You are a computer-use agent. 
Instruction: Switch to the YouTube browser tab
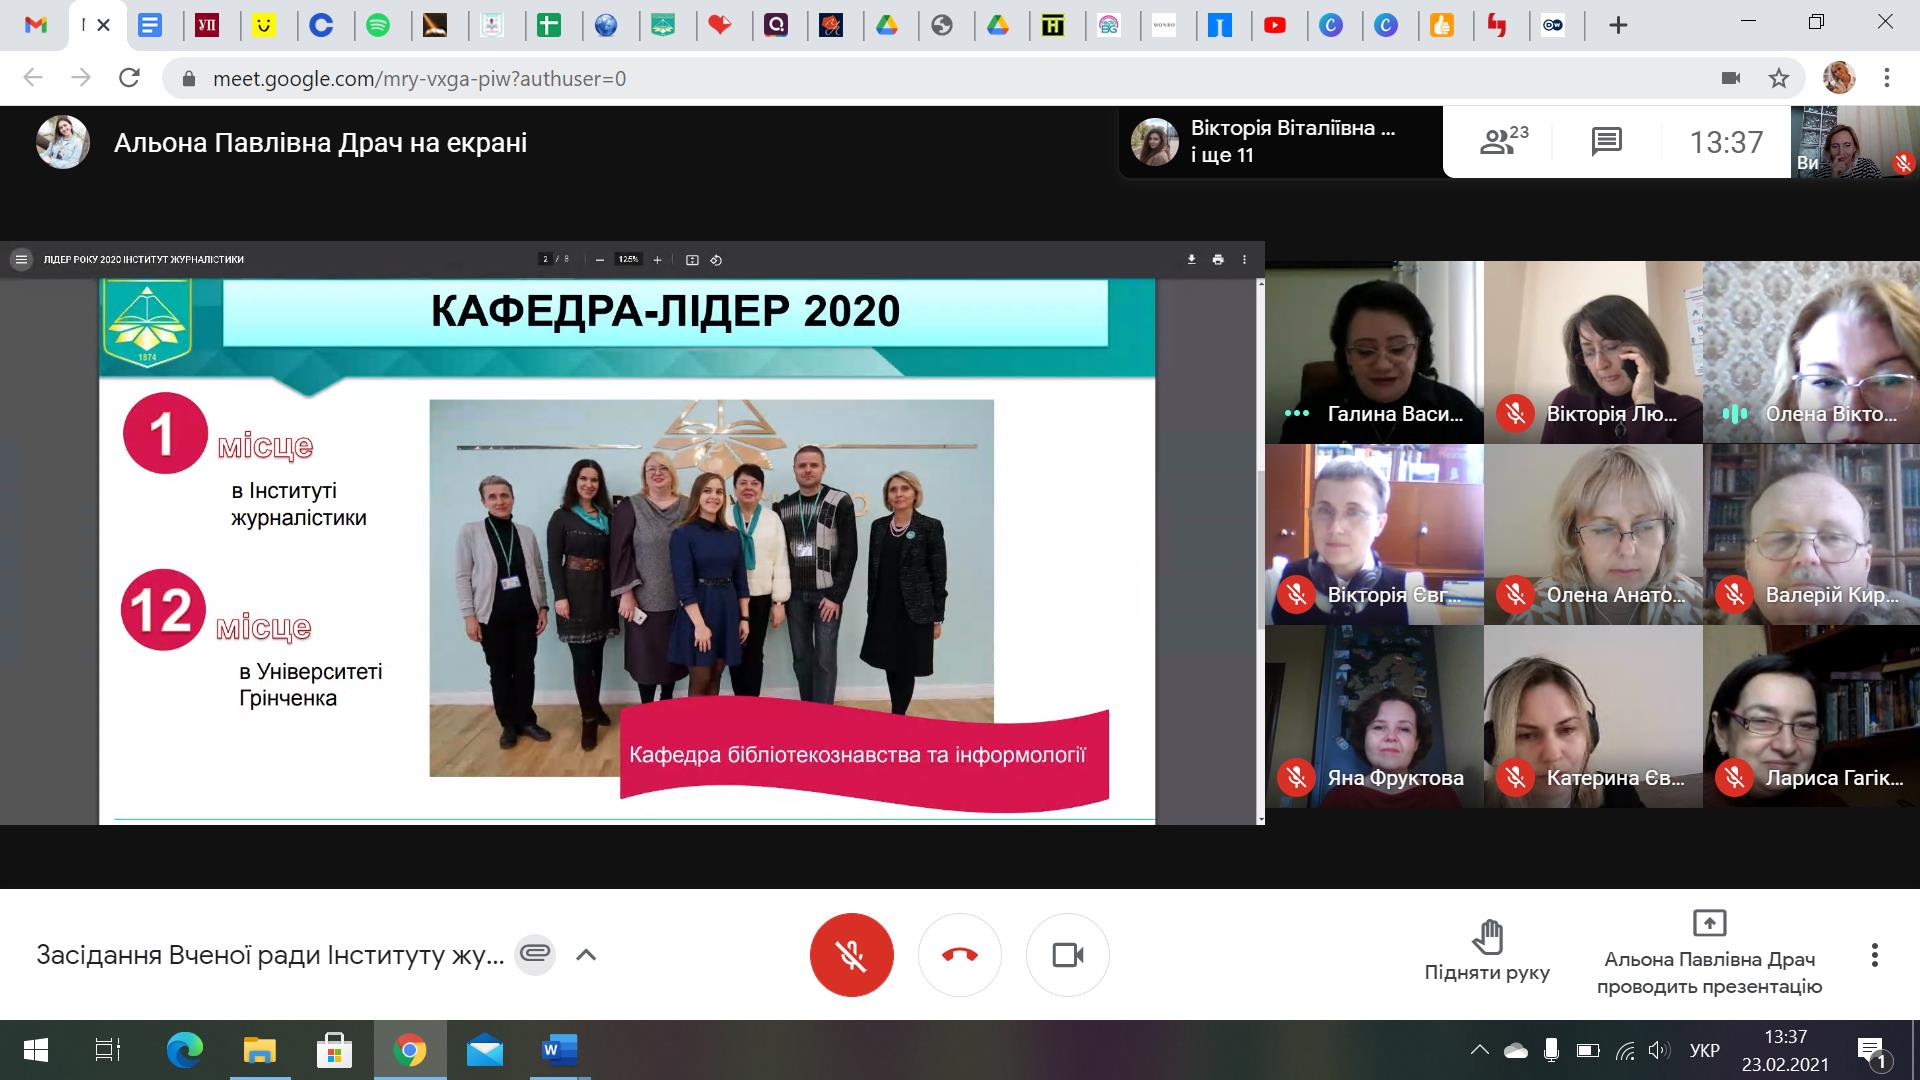(x=1274, y=25)
